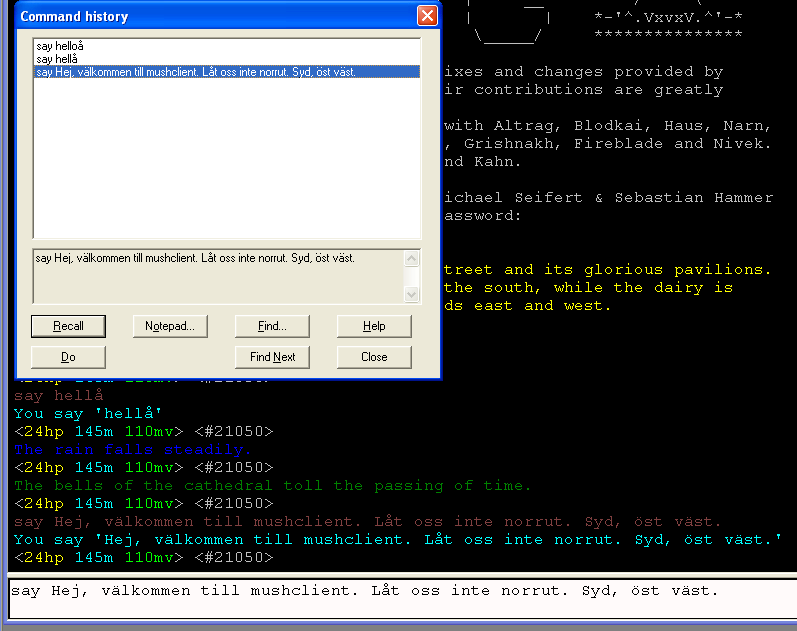The image size is (797, 631).
Task: Click 'ichael Seifert & Sebastian Hammer' credits line
Action: click(608, 197)
